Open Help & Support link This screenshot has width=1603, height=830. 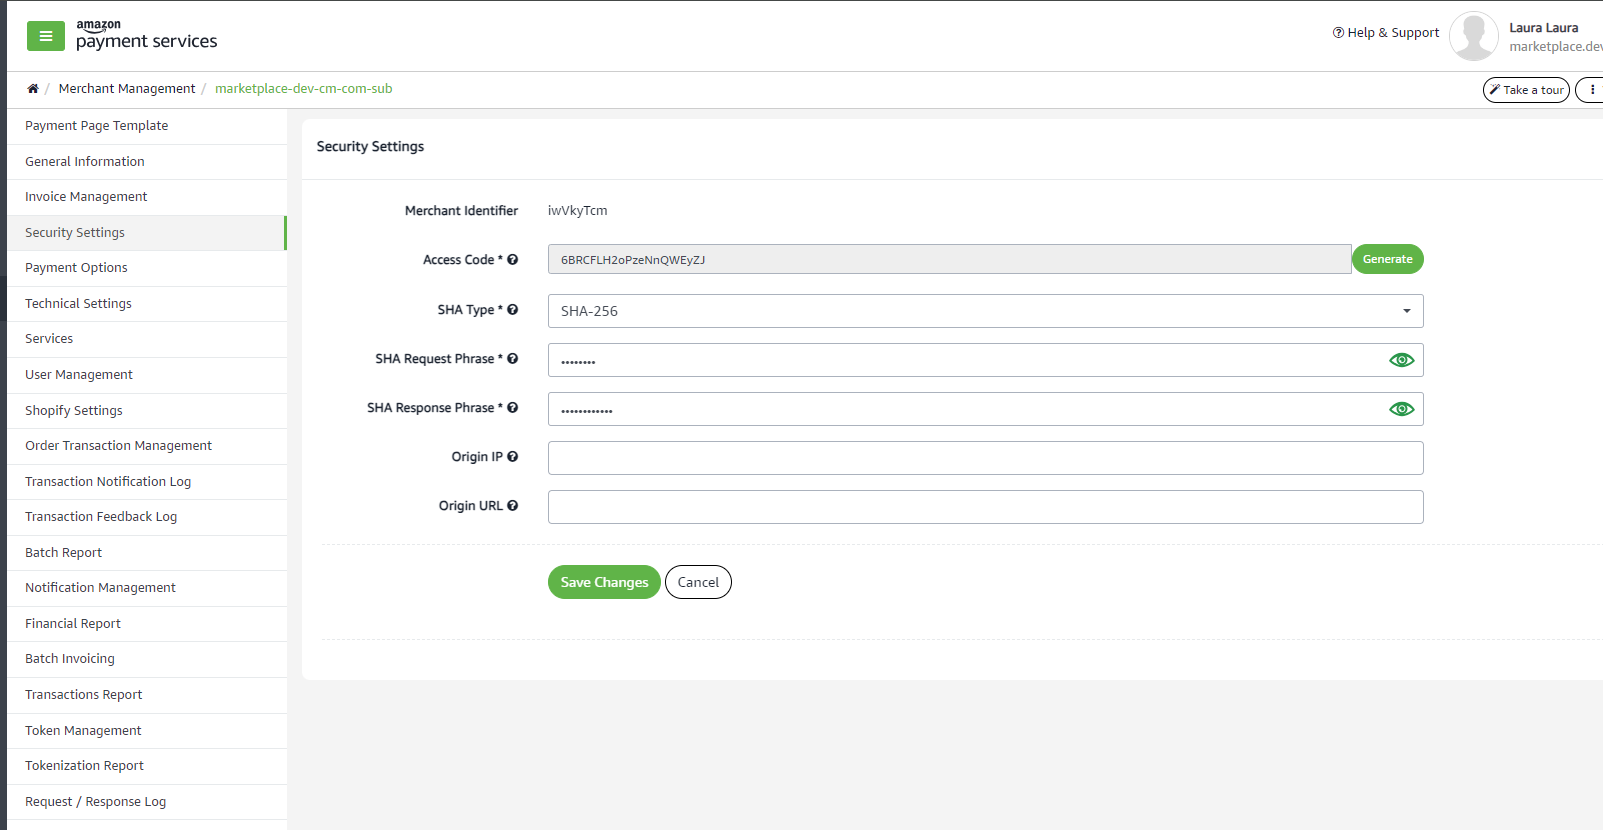tap(1386, 33)
